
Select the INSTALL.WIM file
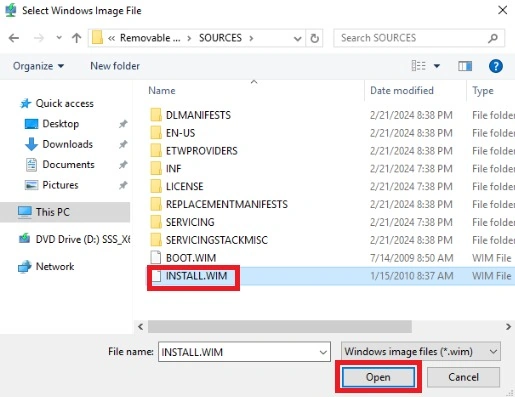coord(196,276)
